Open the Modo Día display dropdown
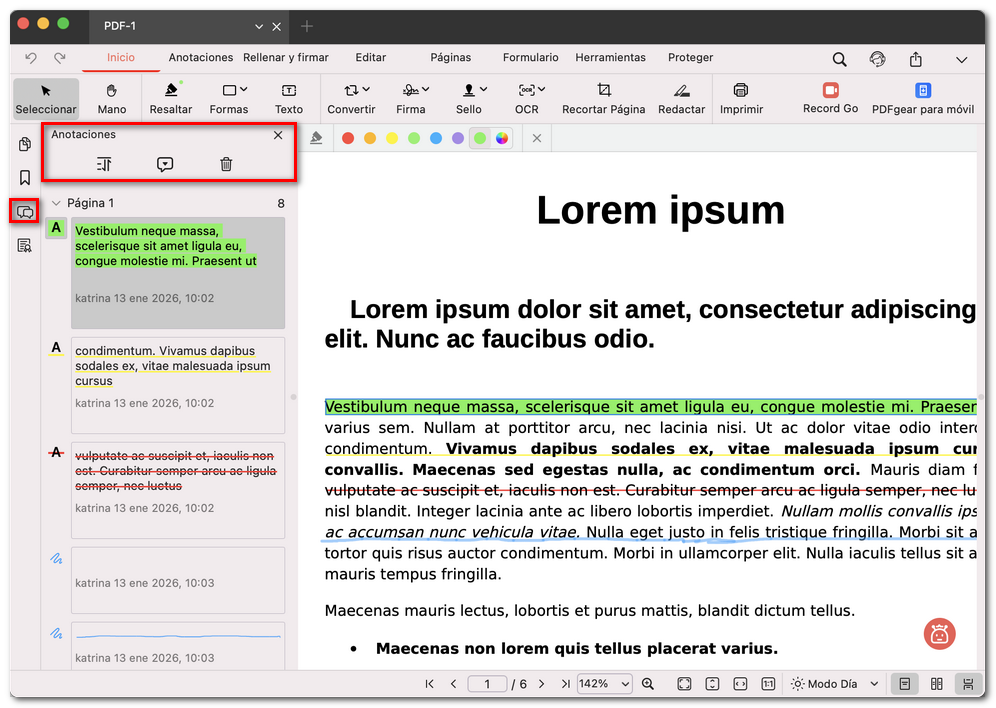996x708 pixels. 832,683
